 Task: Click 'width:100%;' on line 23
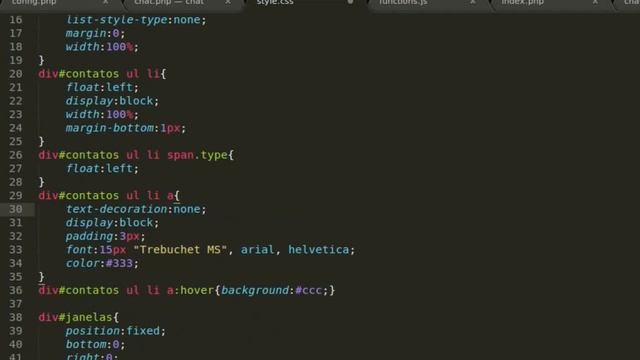(102, 114)
